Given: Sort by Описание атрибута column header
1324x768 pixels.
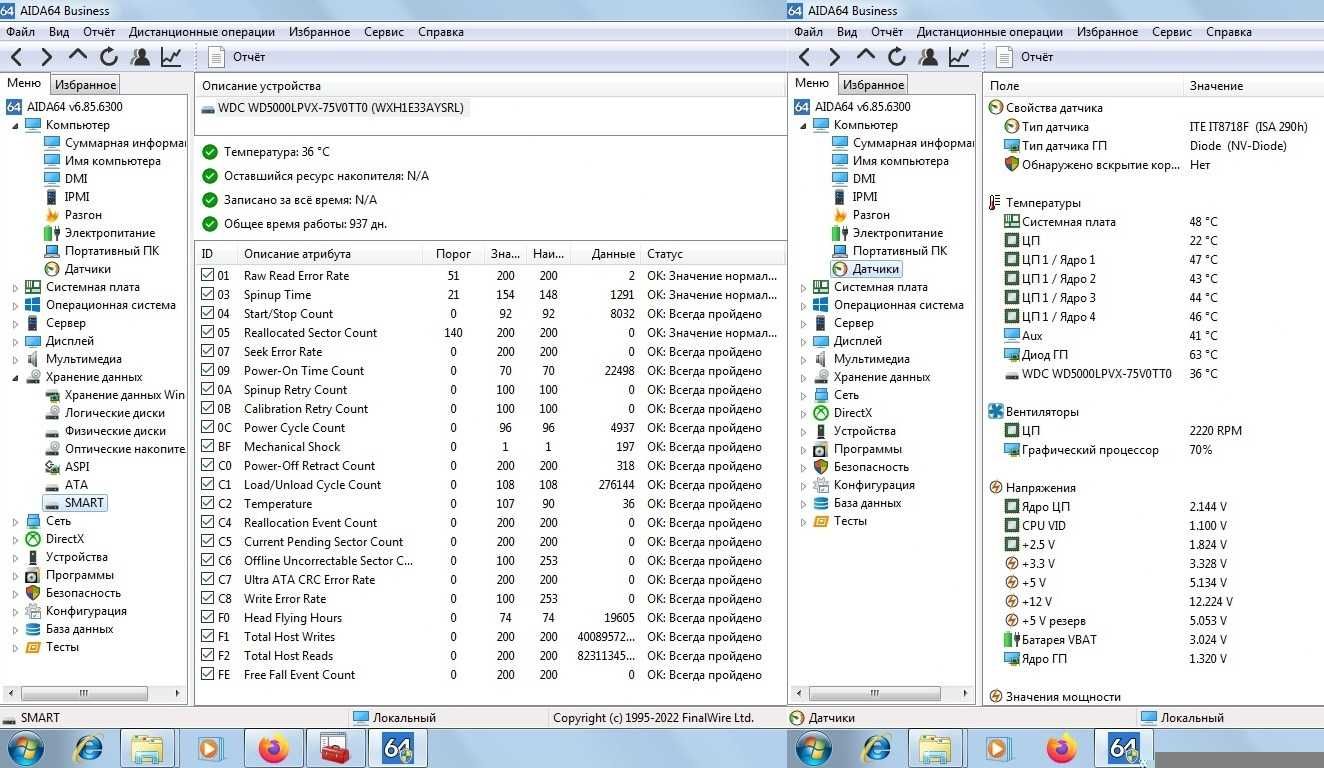Looking at the screenshot, I should pyautogui.click(x=330, y=254).
